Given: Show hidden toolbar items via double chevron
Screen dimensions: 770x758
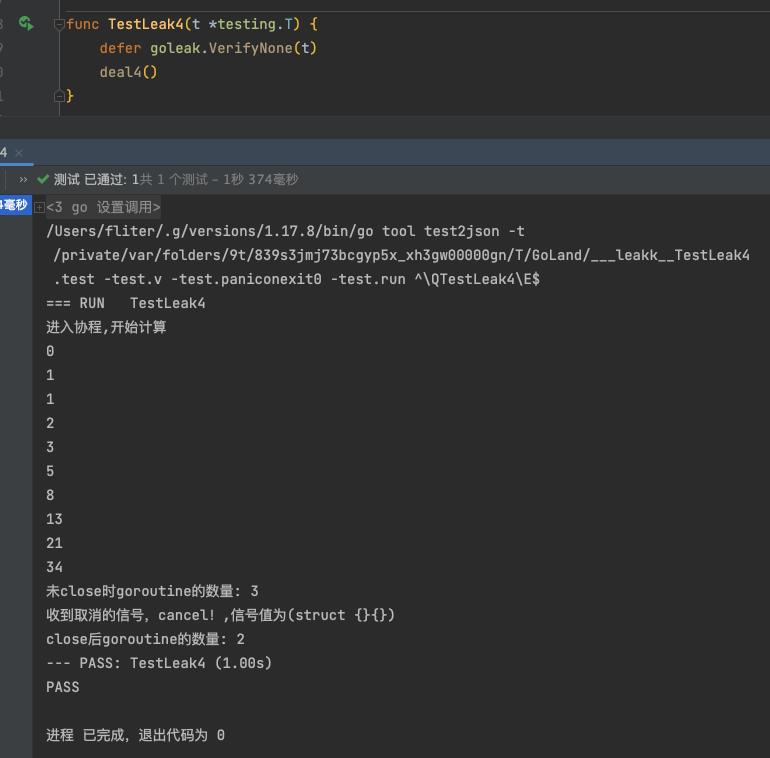Looking at the screenshot, I should click(x=23, y=180).
